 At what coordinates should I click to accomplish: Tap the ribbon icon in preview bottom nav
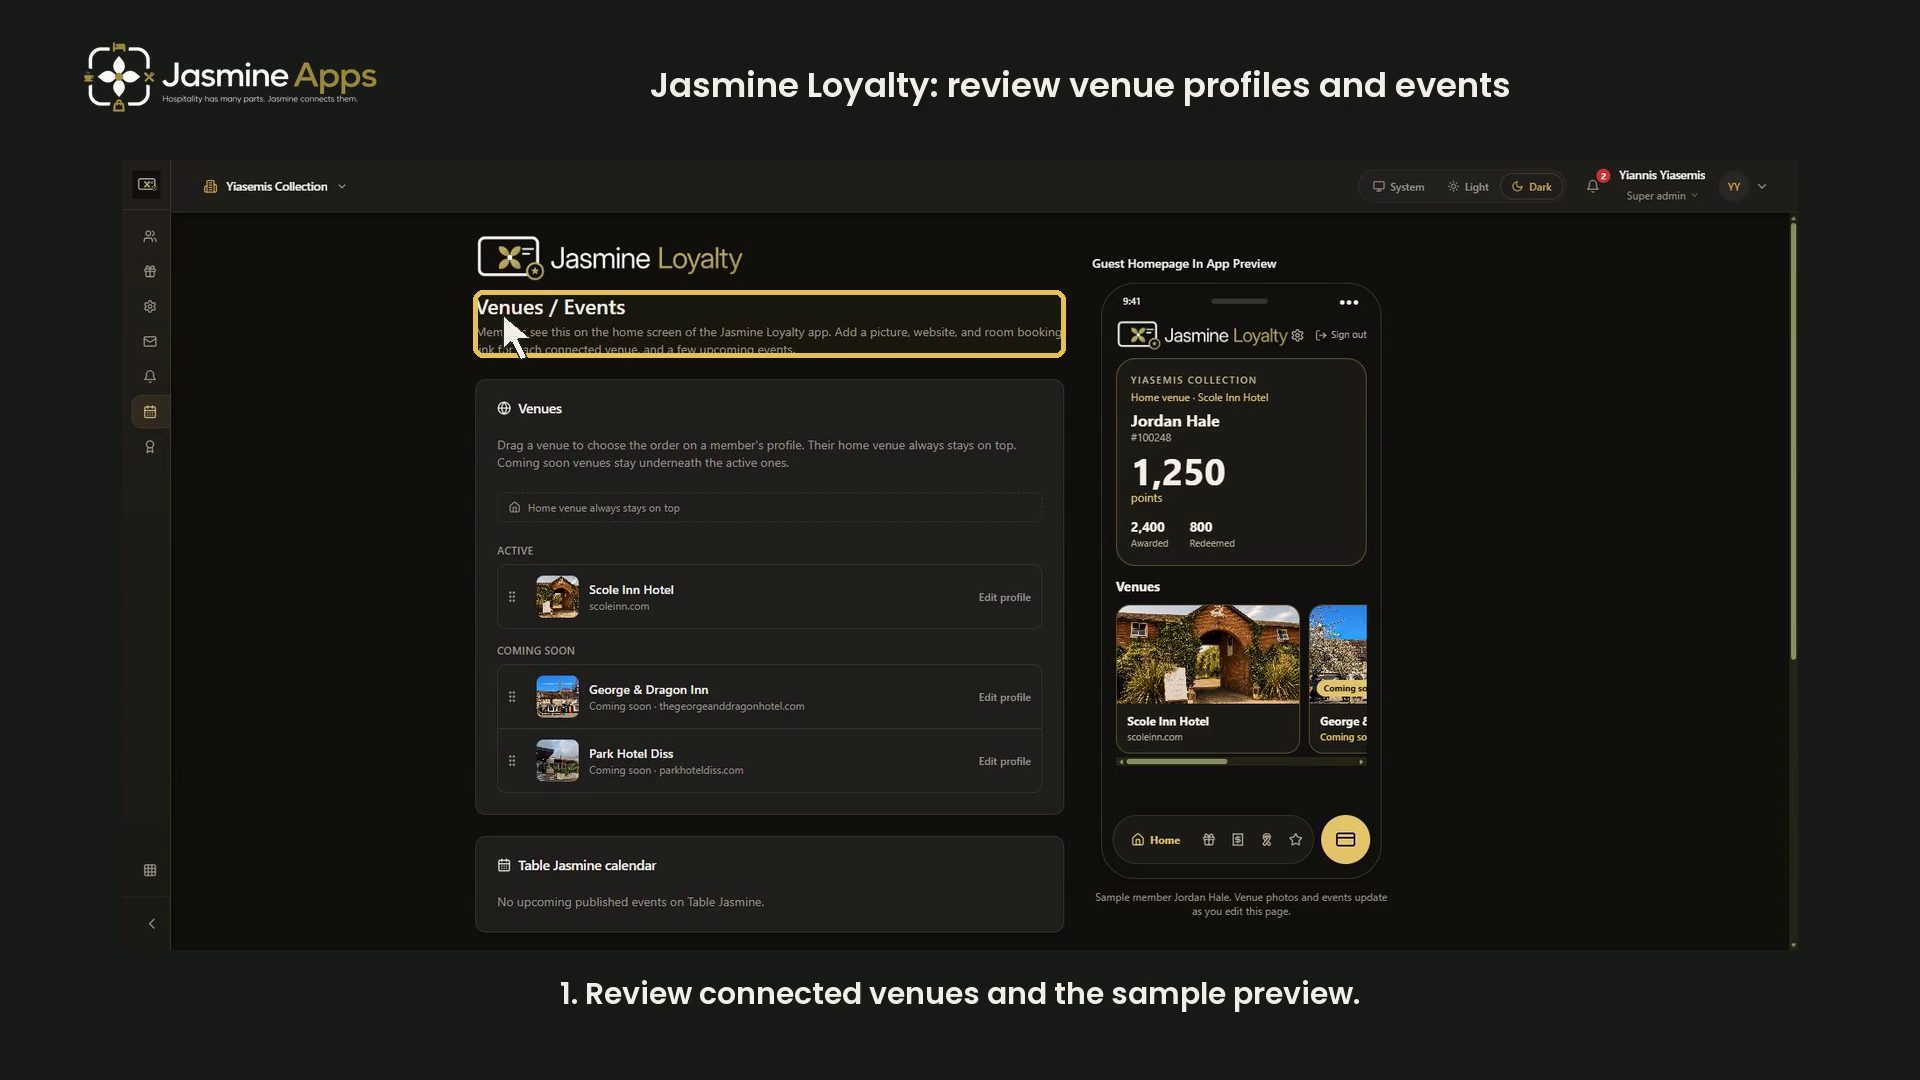tap(1267, 840)
